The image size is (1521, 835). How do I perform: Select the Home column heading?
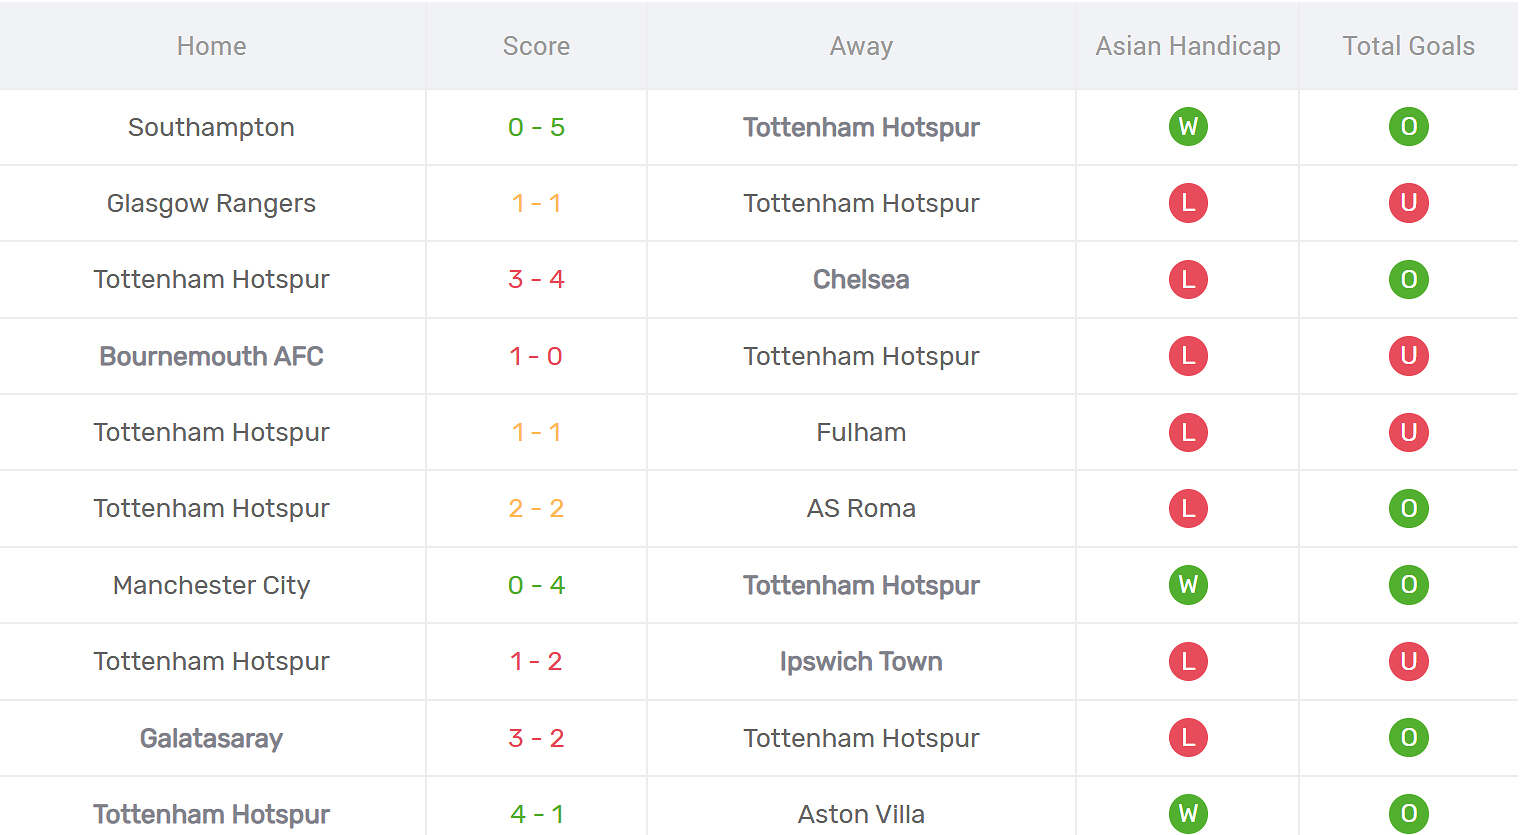click(x=211, y=45)
